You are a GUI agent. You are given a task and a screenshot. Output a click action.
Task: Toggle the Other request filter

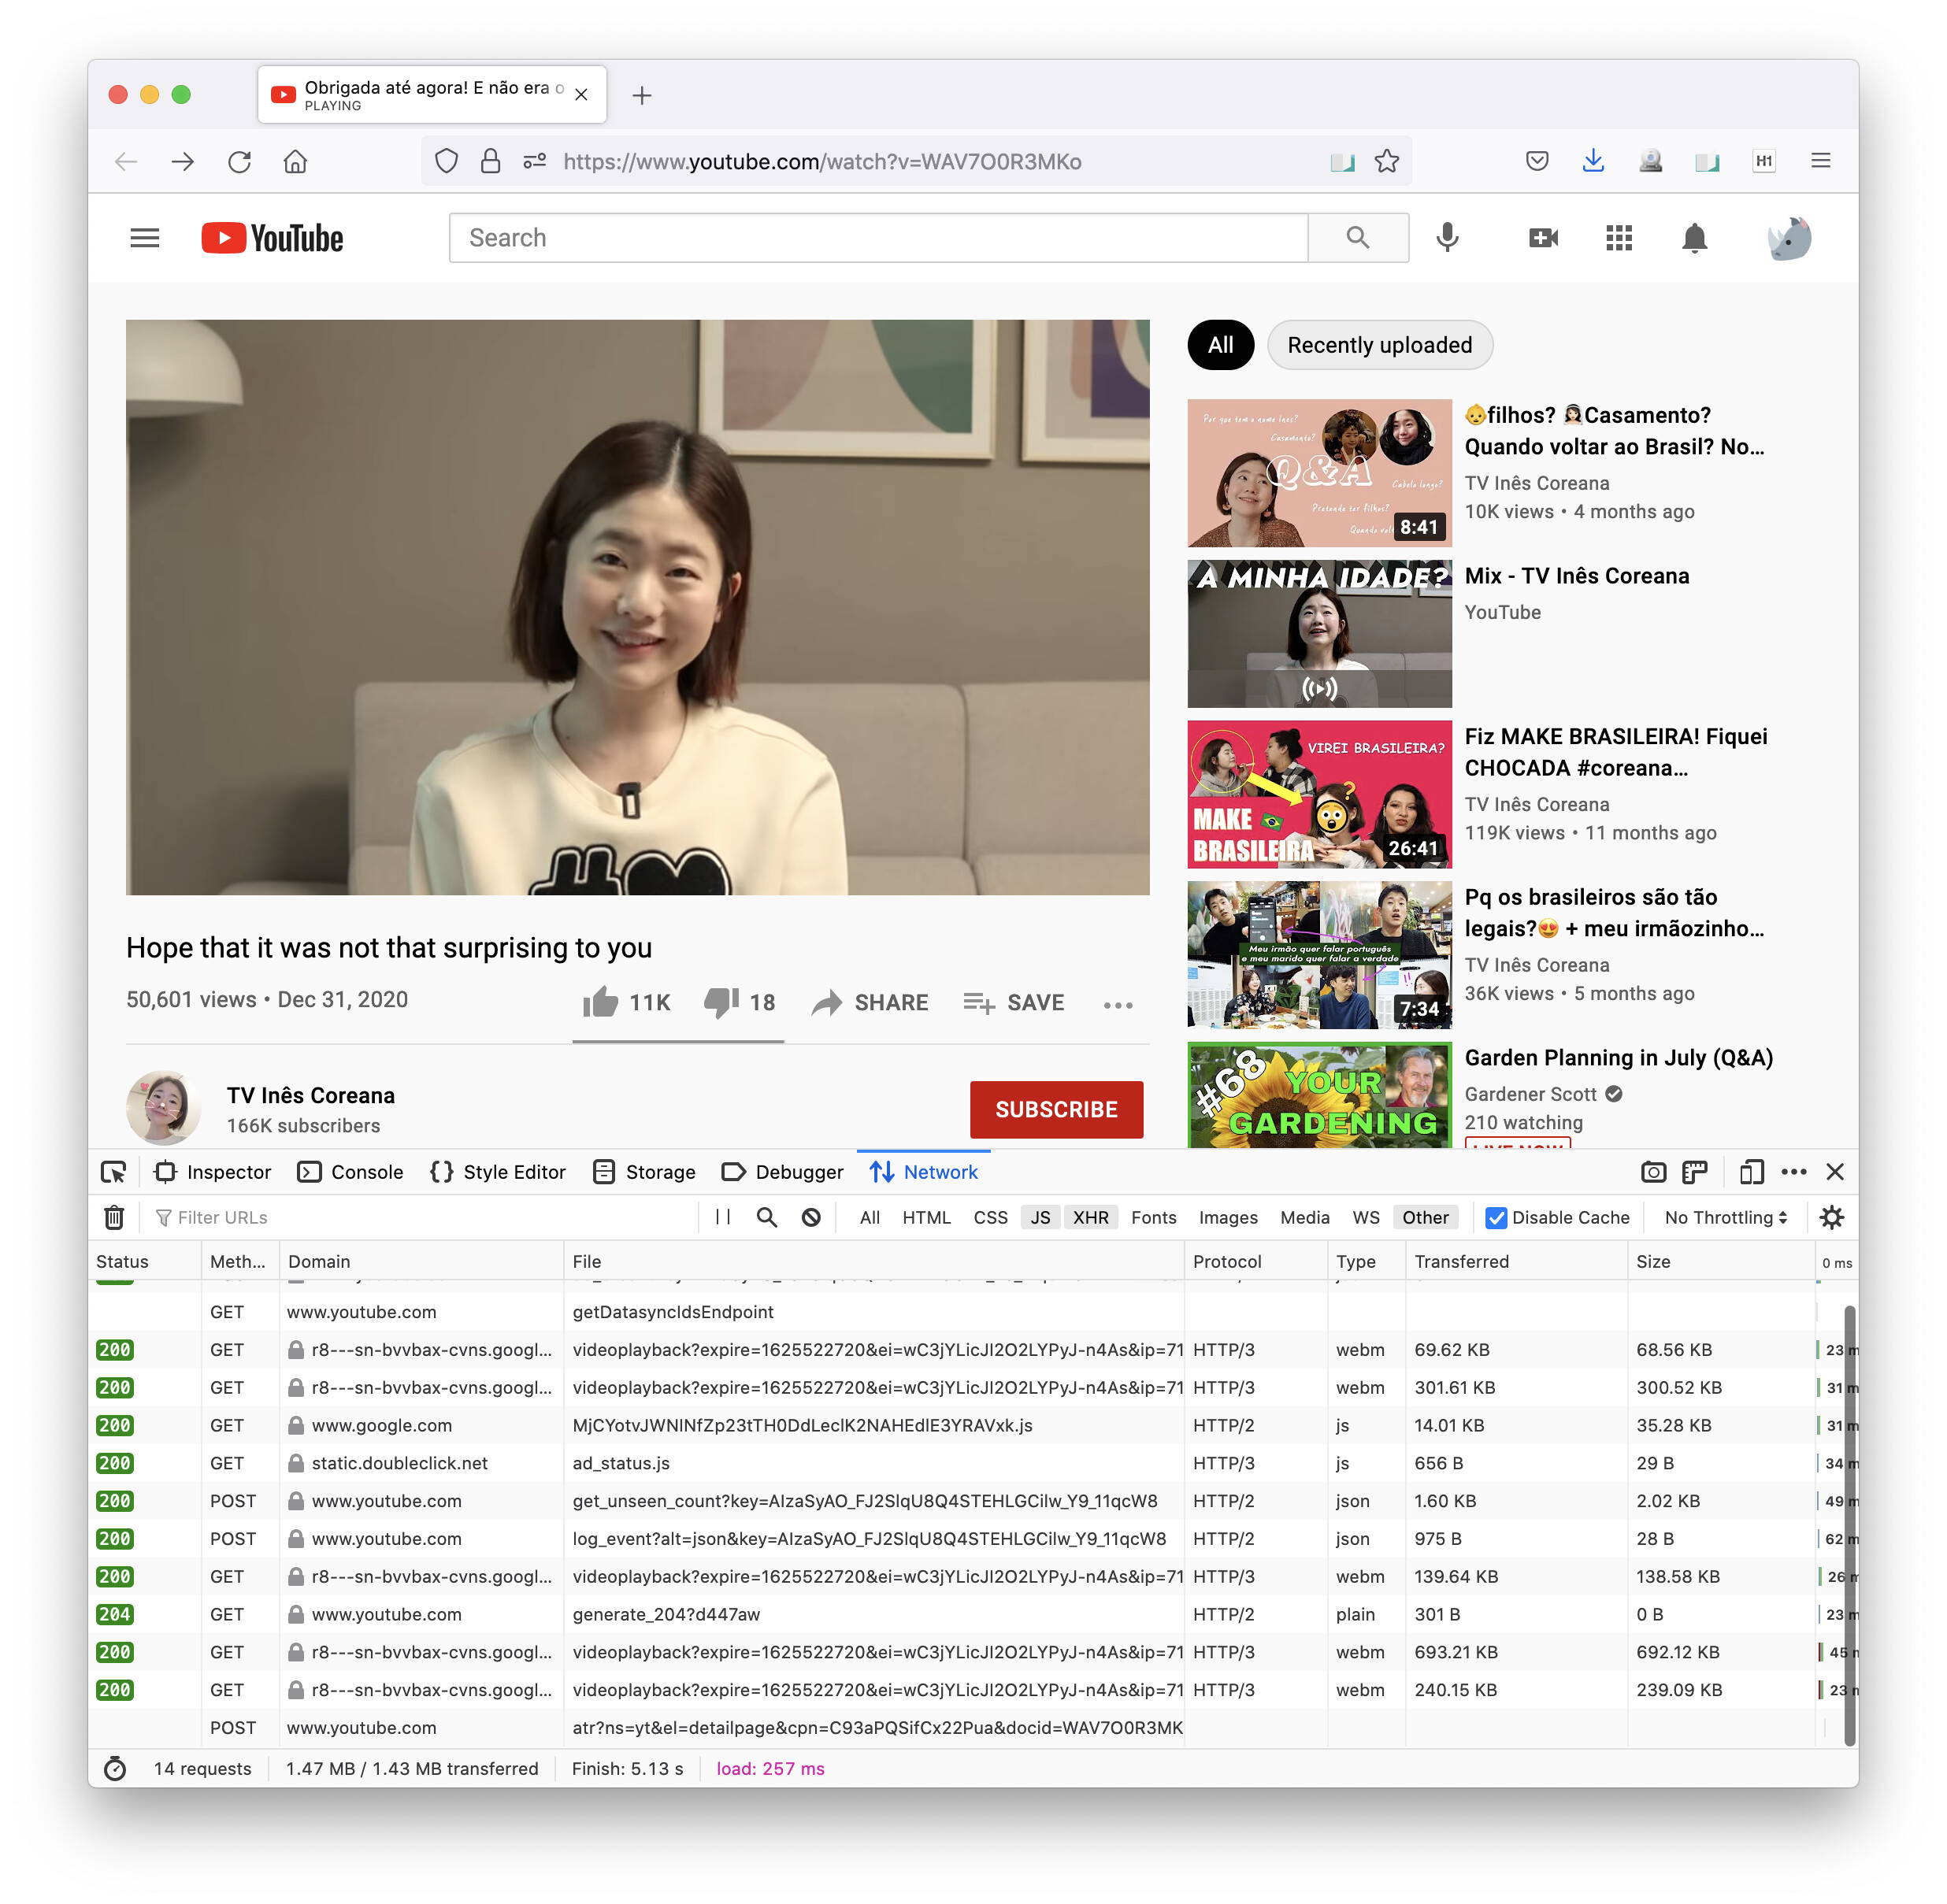point(1425,1217)
